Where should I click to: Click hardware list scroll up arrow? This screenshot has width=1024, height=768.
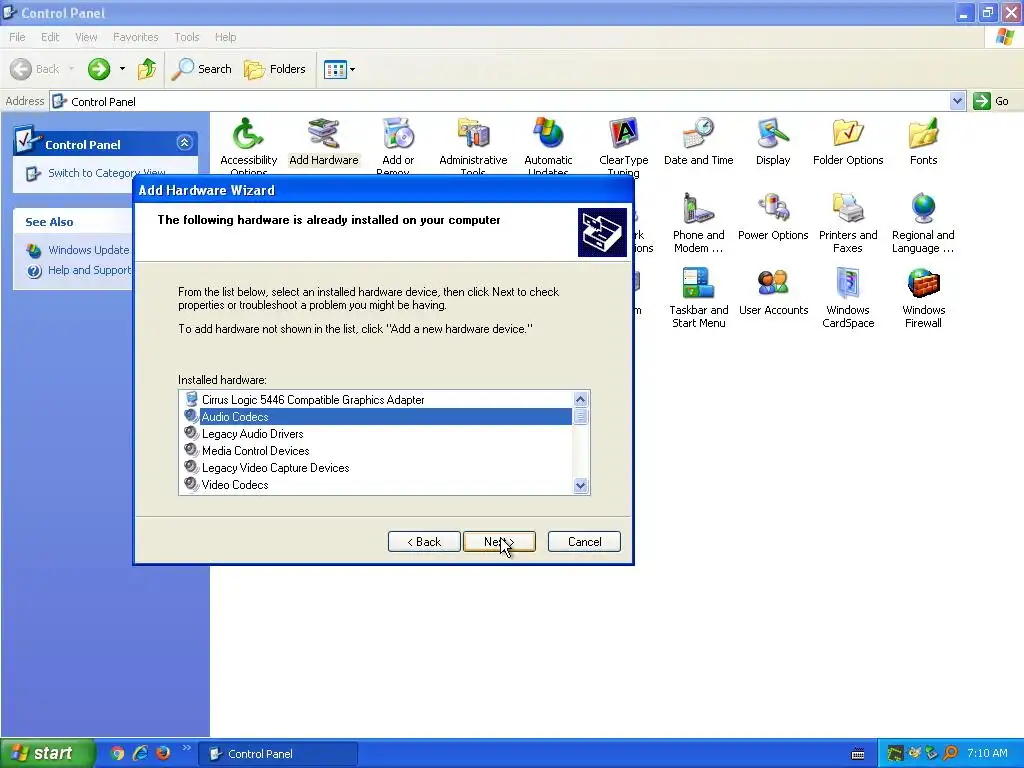[581, 399]
